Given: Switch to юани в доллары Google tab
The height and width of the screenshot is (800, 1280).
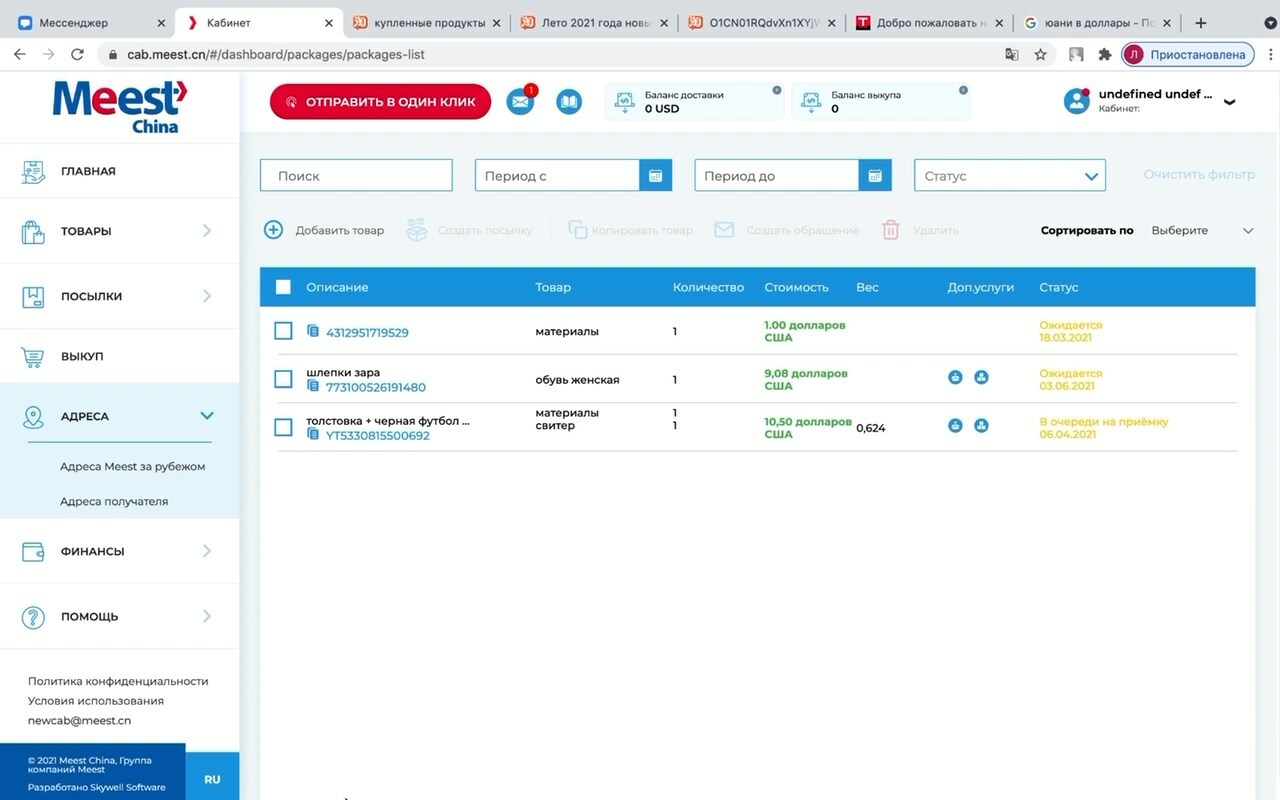Looking at the screenshot, I should pos(1097,22).
